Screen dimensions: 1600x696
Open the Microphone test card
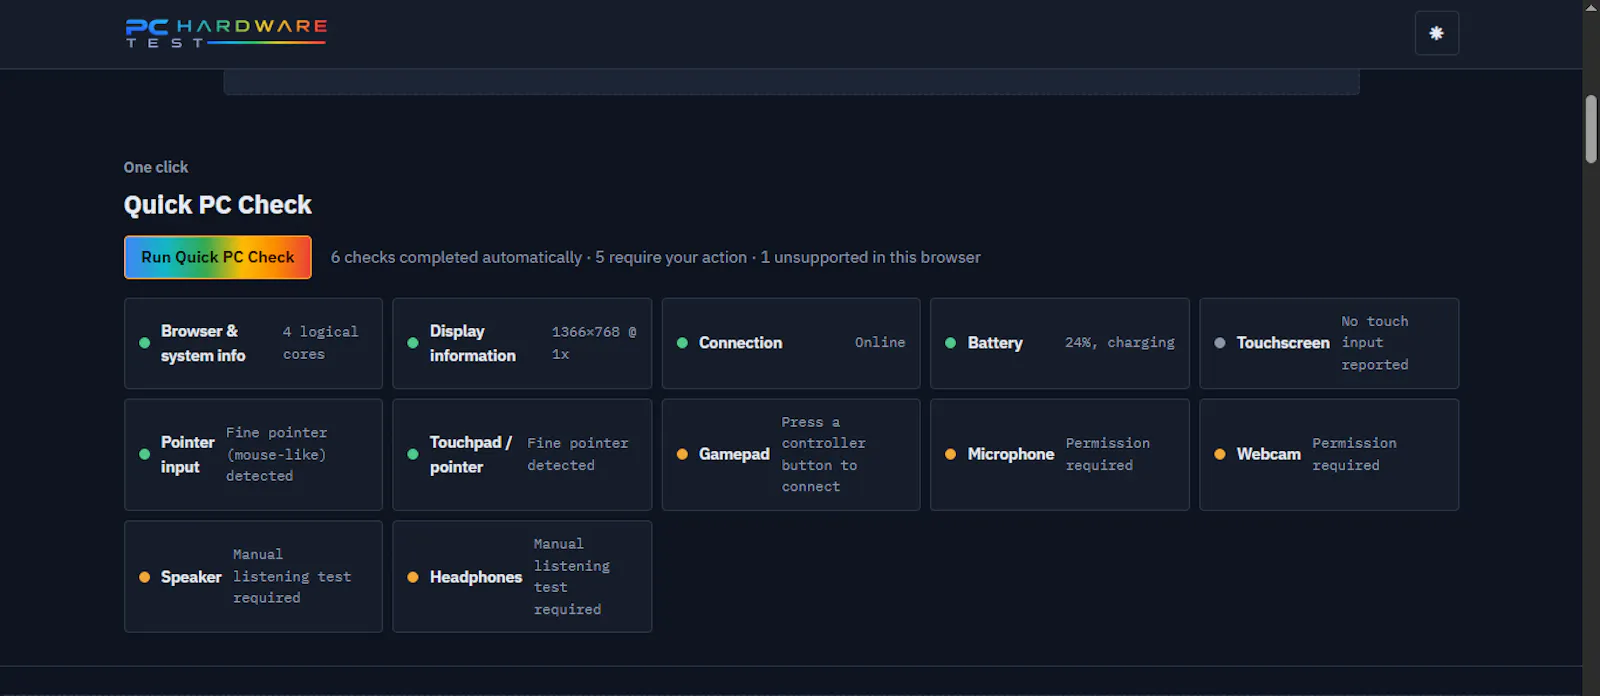(x=1060, y=455)
